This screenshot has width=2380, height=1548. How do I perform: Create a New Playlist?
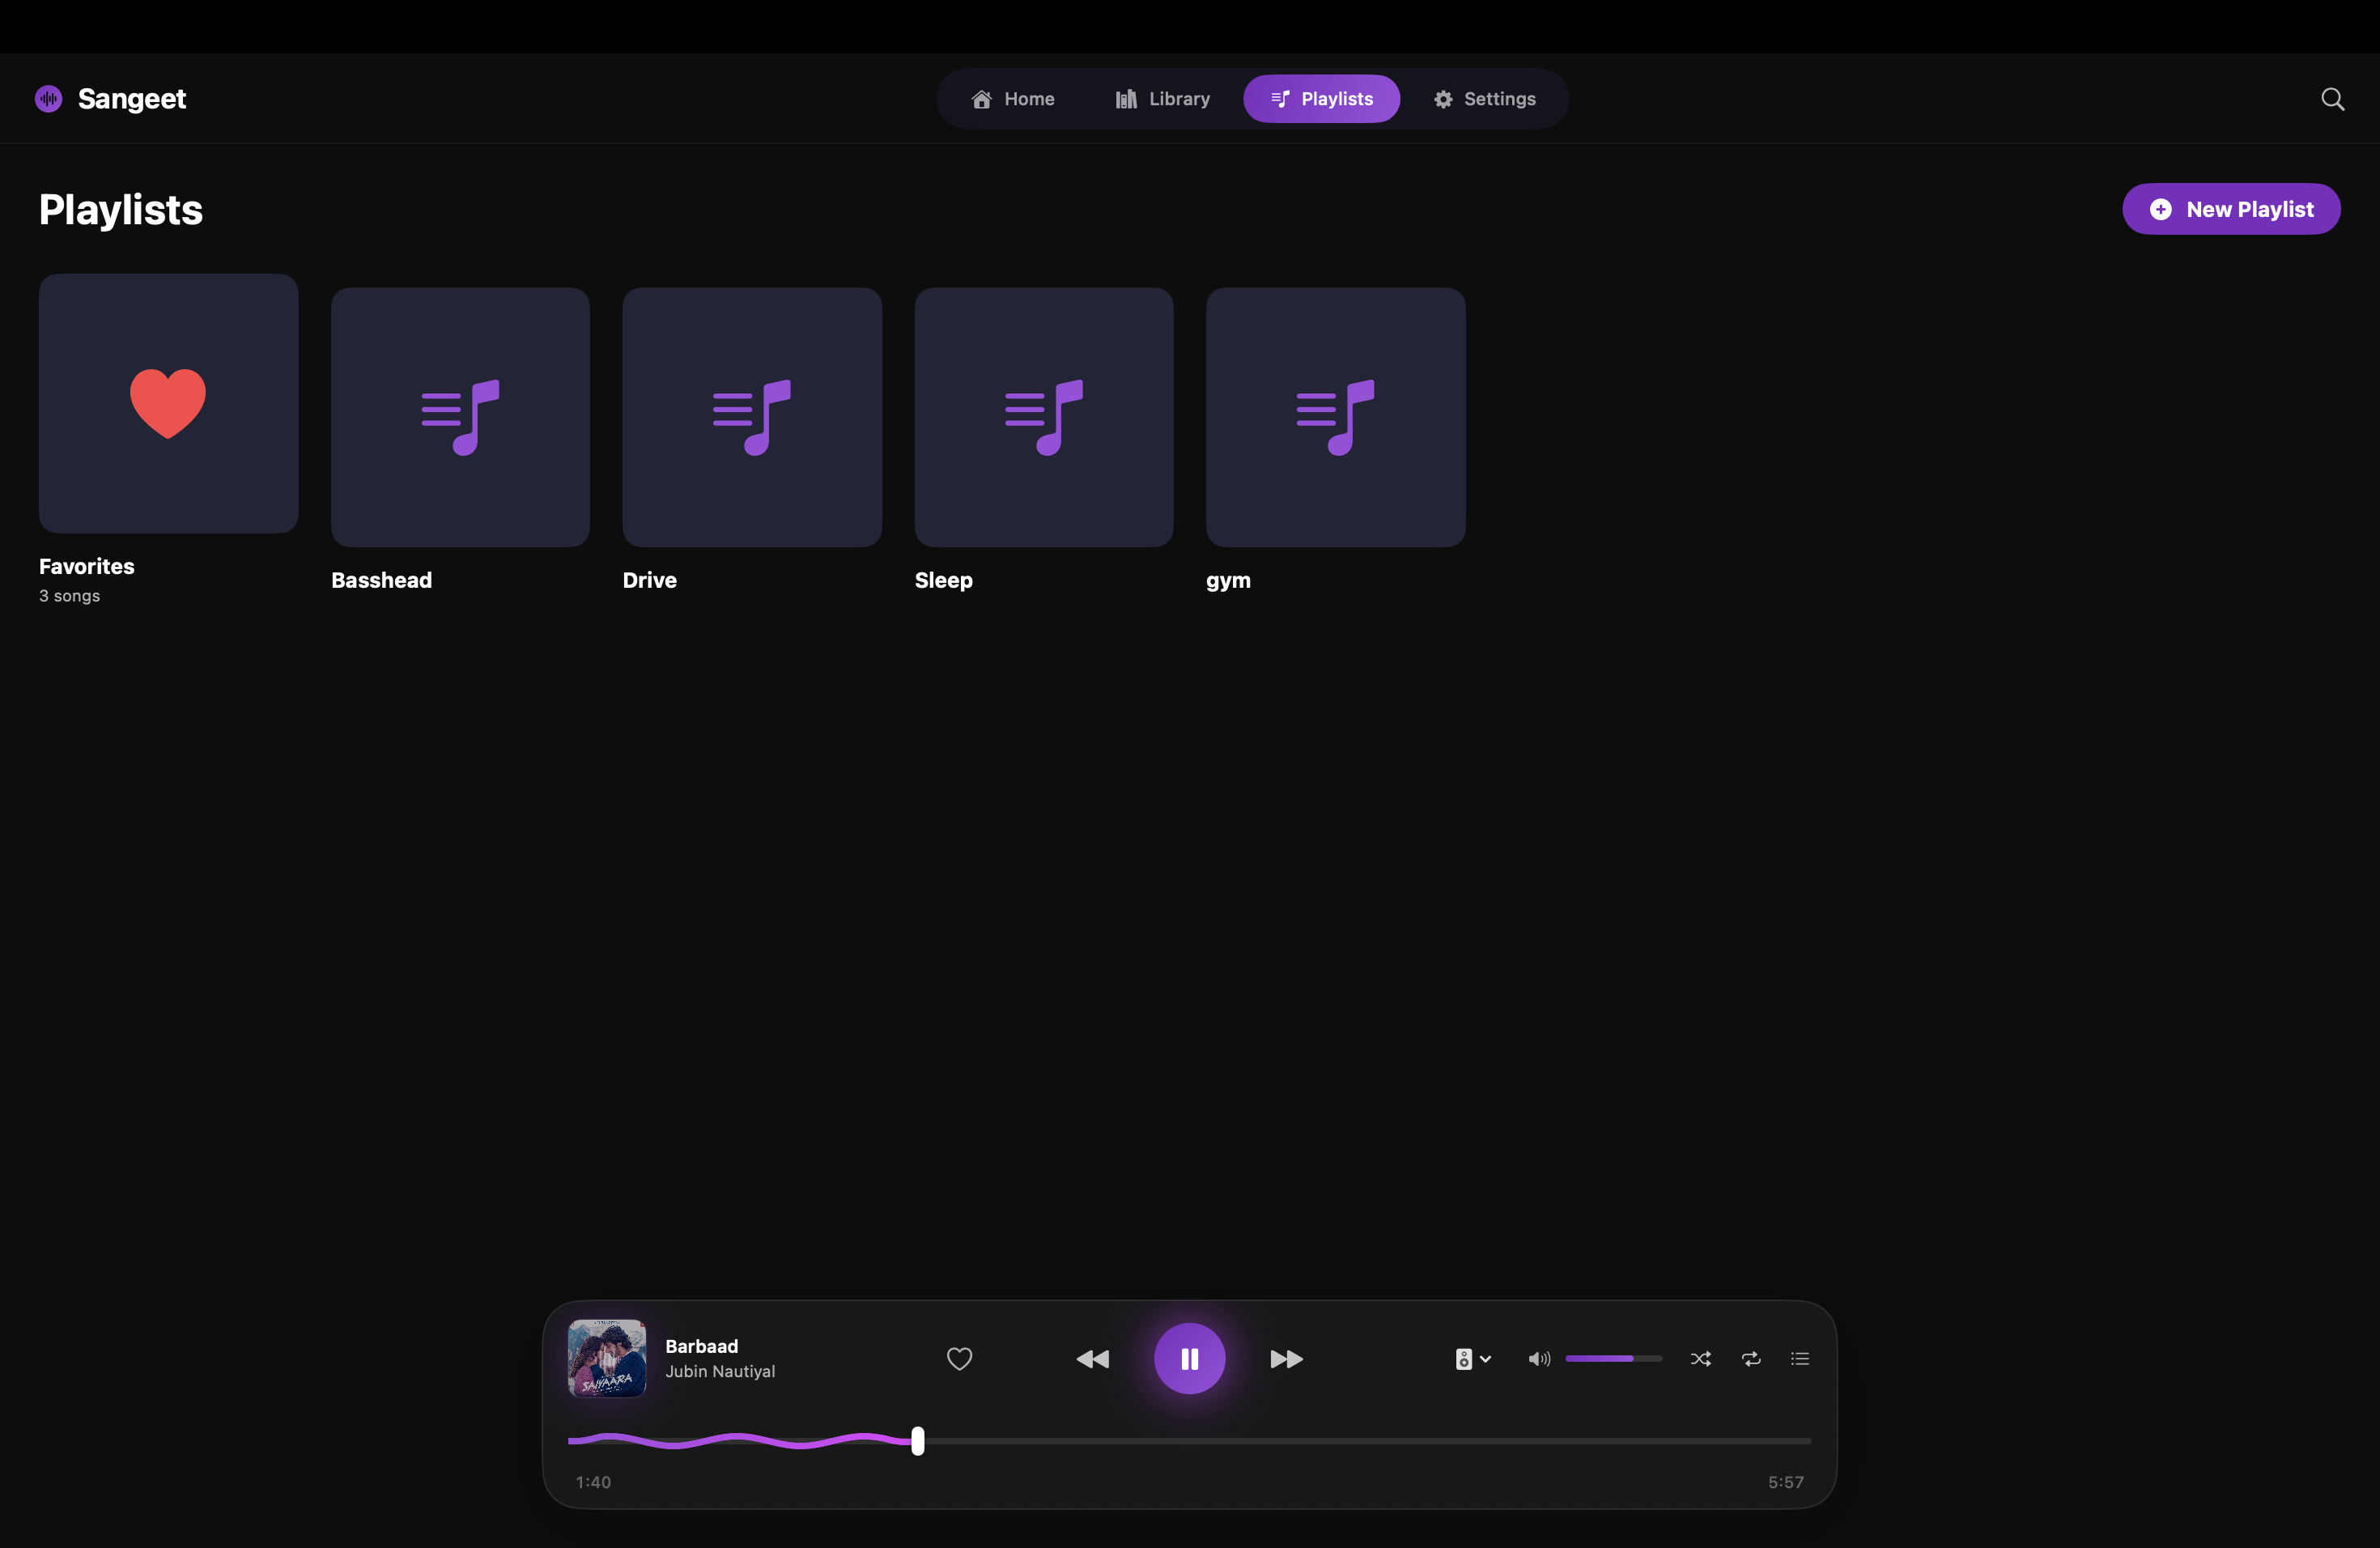point(2231,209)
